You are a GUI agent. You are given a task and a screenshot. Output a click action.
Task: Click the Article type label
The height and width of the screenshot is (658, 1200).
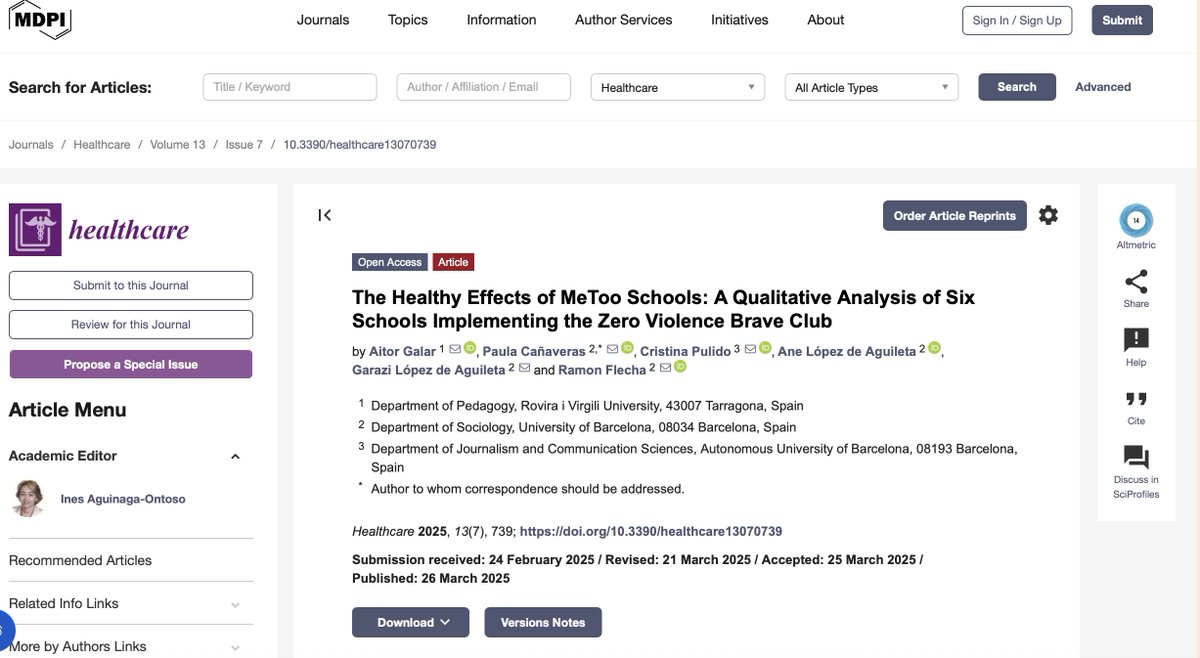(453, 262)
